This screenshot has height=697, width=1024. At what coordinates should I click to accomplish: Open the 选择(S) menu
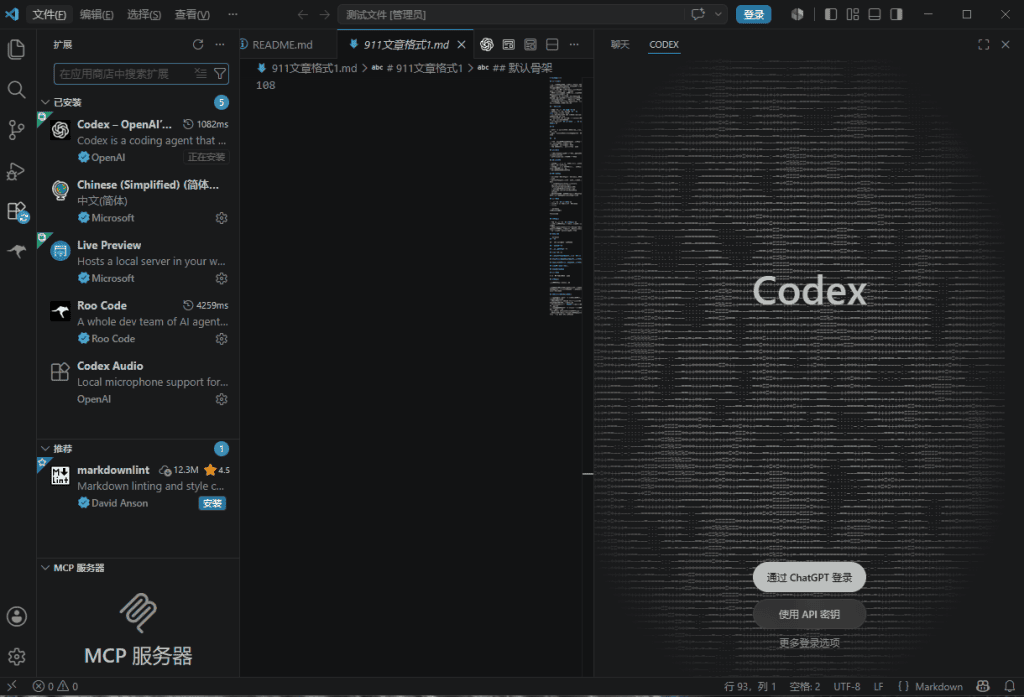[x=144, y=14]
